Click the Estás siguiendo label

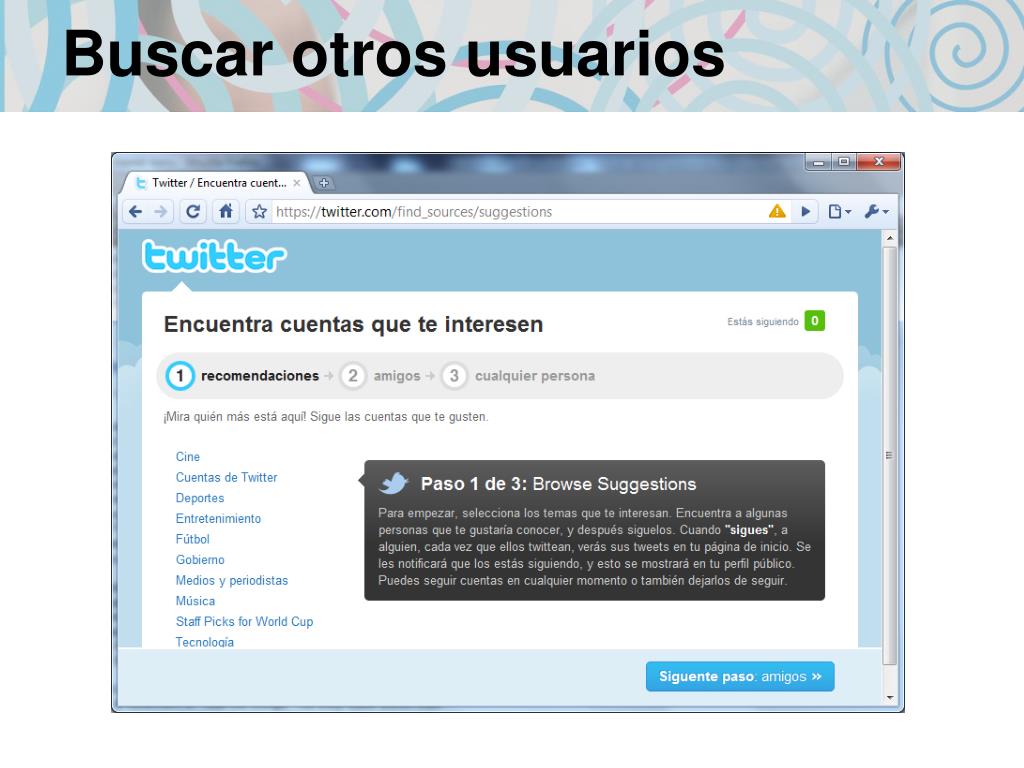point(763,321)
